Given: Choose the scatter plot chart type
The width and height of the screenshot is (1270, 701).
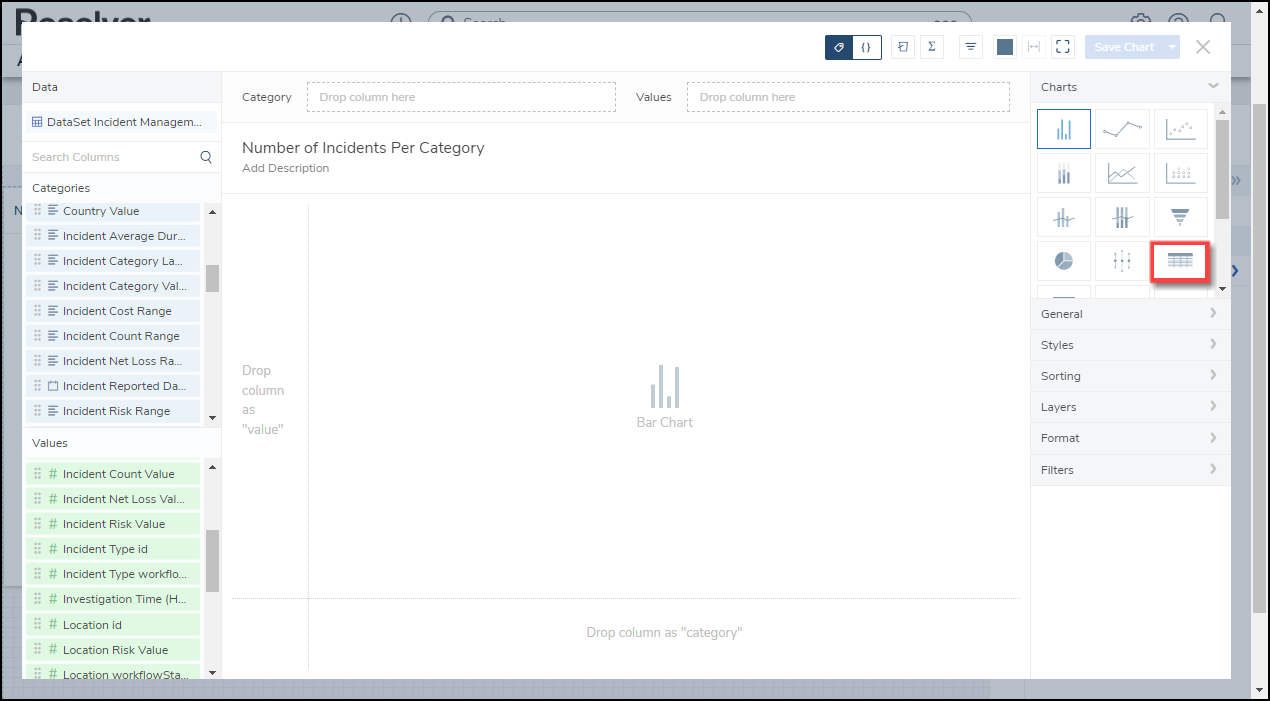Looking at the screenshot, I should pos(1180,129).
